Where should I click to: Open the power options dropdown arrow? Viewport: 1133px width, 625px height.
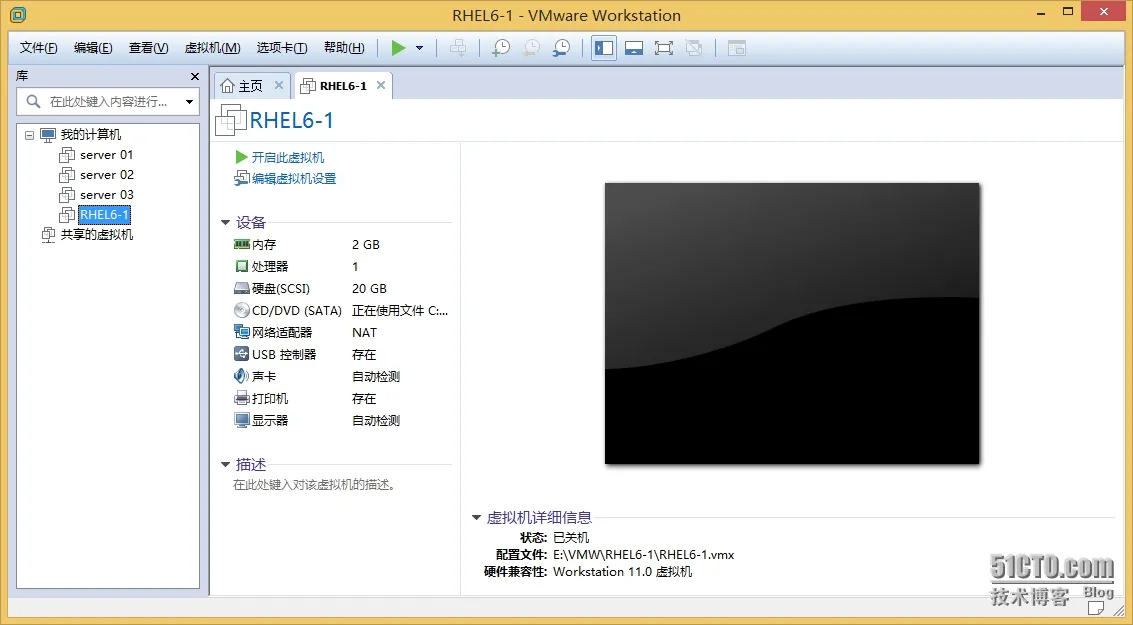pos(420,48)
